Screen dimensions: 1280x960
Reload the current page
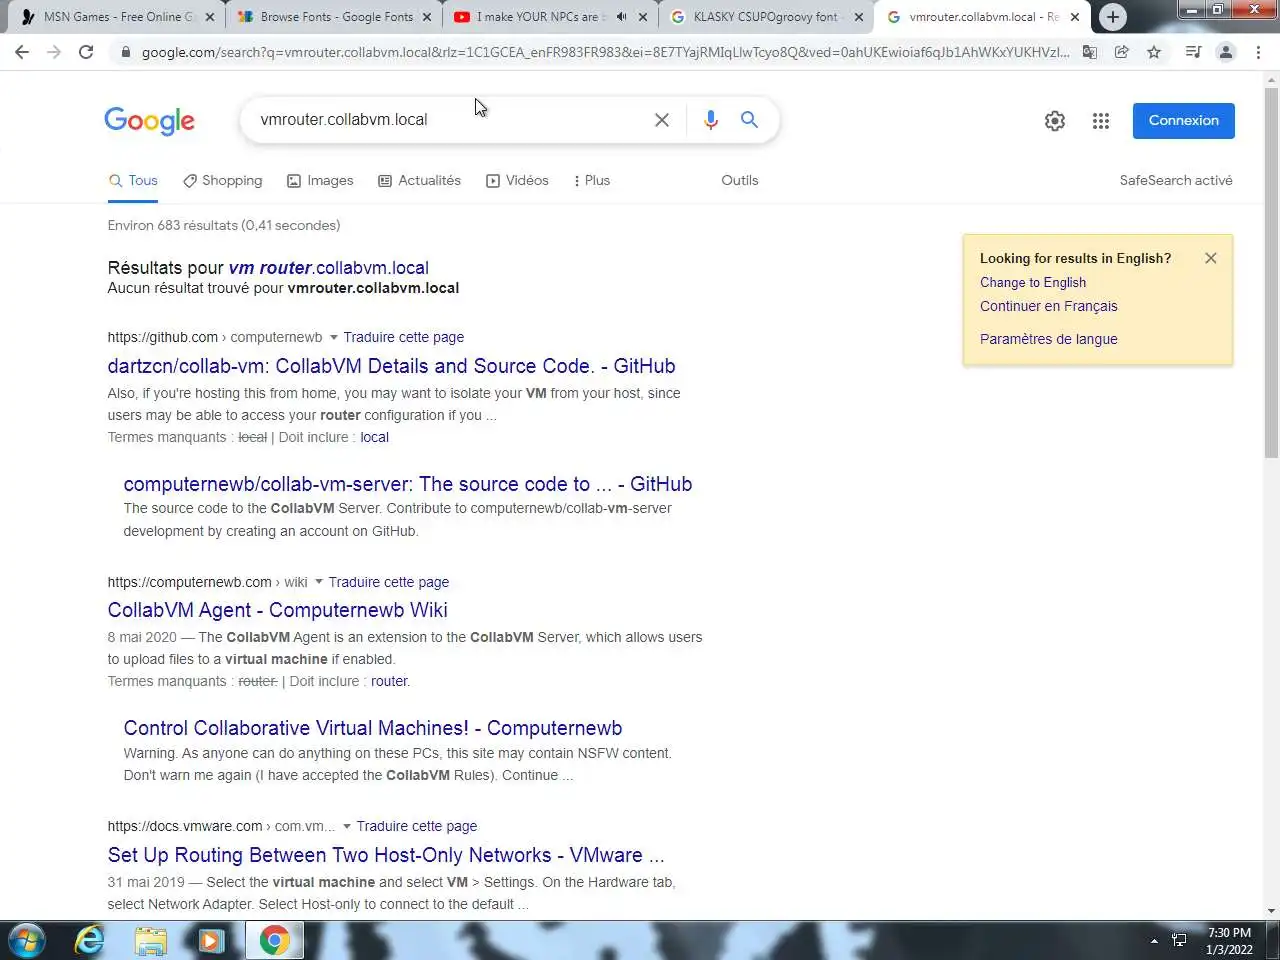(86, 52)
